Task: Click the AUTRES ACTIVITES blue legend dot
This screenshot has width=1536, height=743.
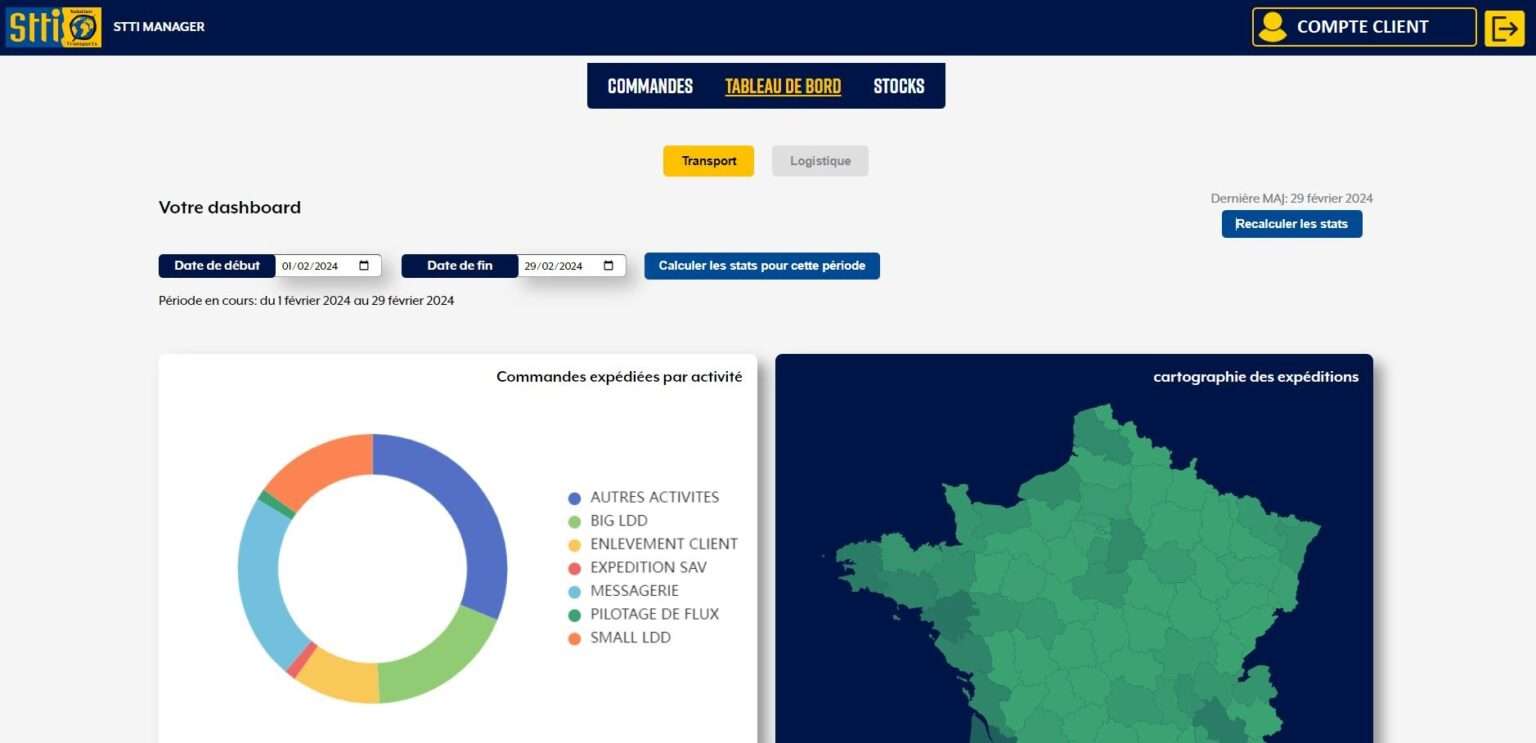Action: click(x=574, y=497)
